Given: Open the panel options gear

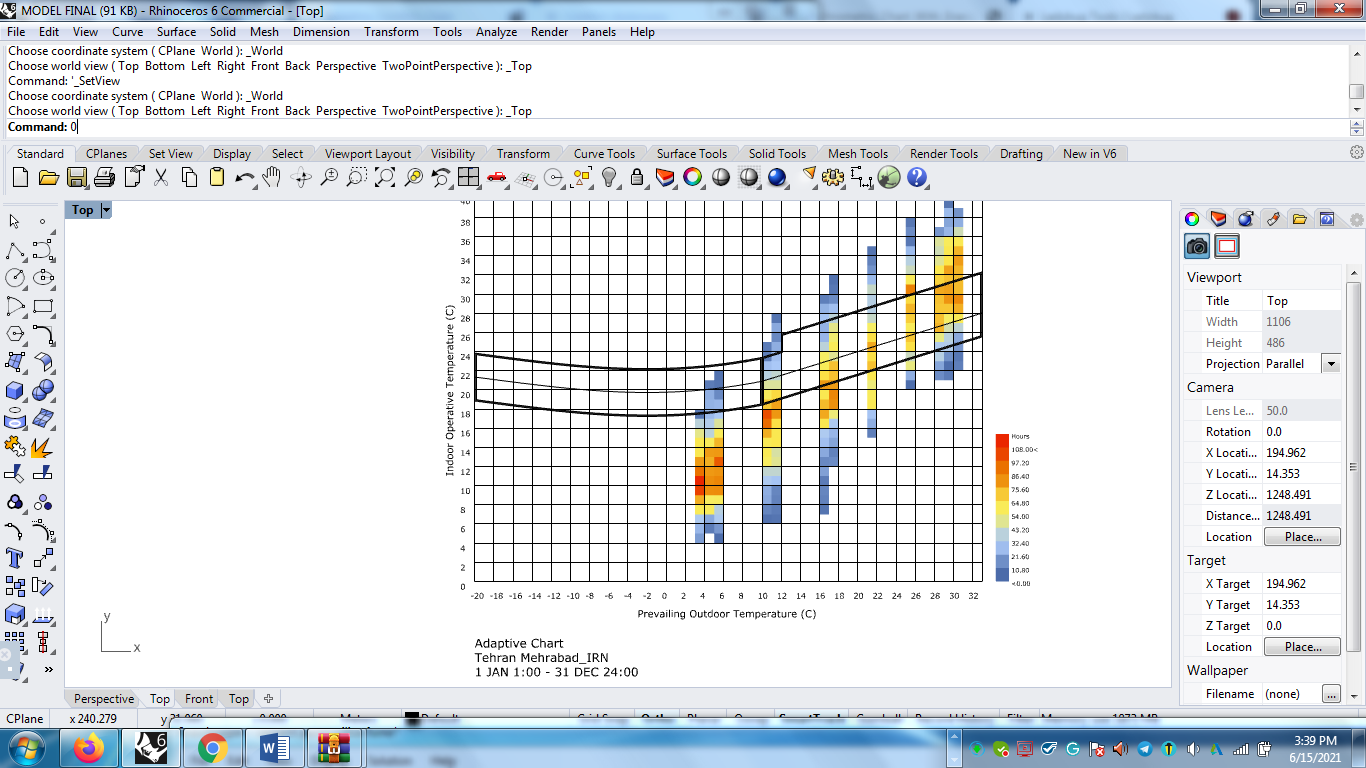Looking at the screenshot, I should pyautogui.click(x=1356, y=220).
